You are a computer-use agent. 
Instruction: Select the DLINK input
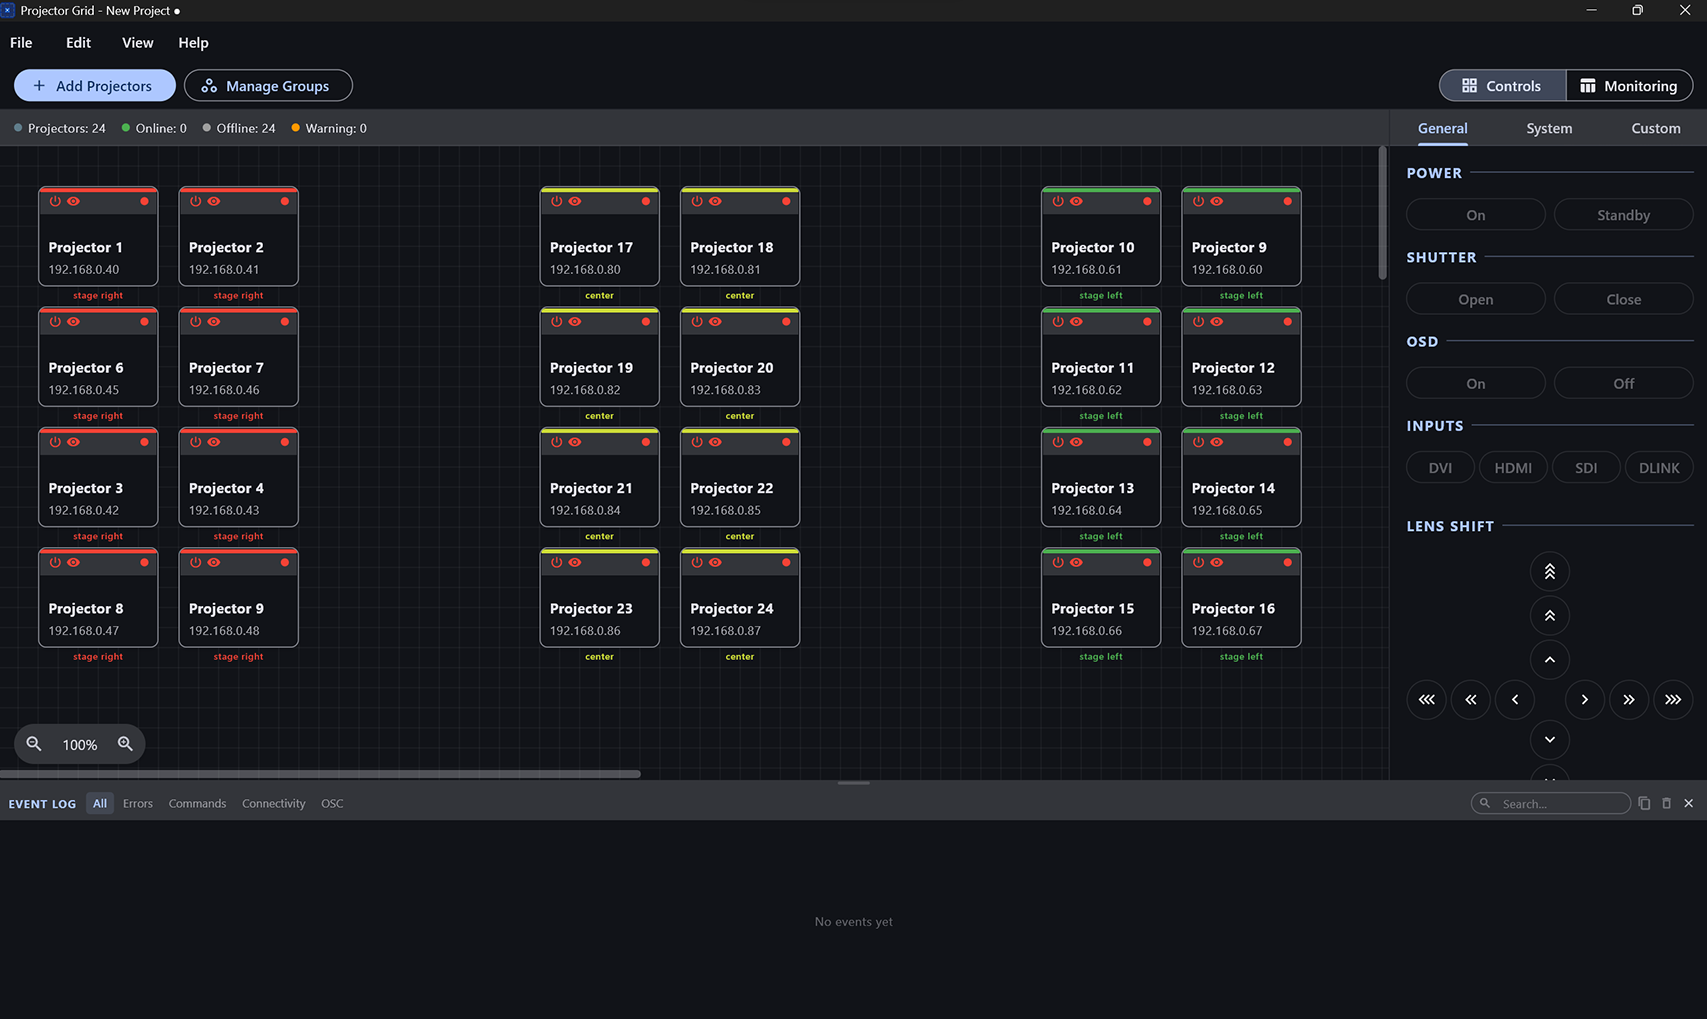point(1659,467)
